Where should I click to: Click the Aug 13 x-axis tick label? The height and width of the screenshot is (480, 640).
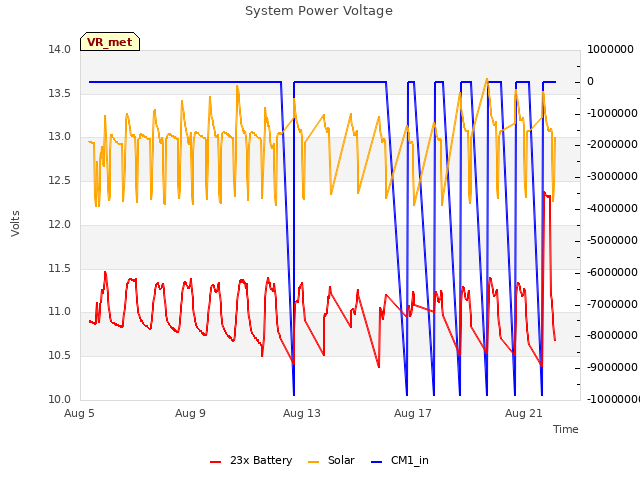pyautogui.click(x=302, y=413)
